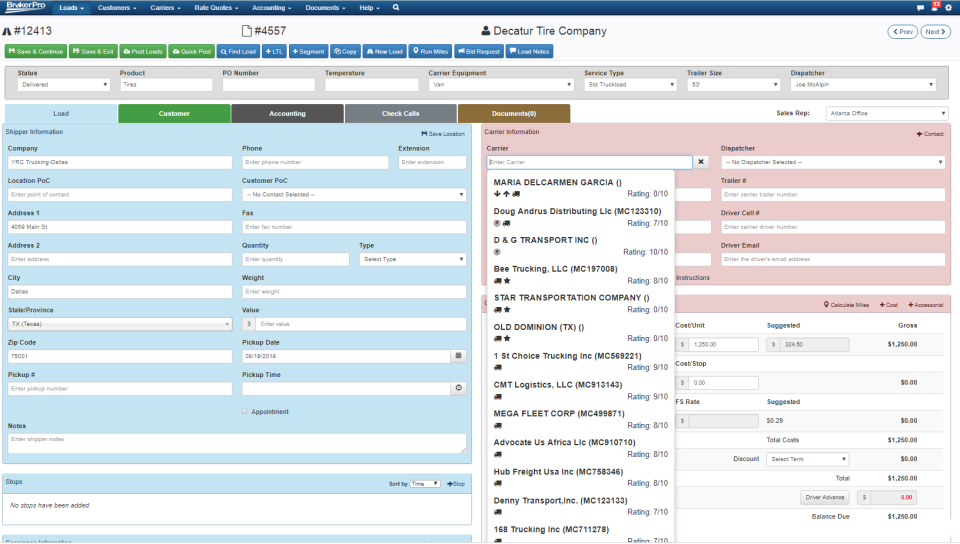Click the search magnifier icon in top menu
The width and height of the screenshot is (960, 544).
(x=396, y=7)
